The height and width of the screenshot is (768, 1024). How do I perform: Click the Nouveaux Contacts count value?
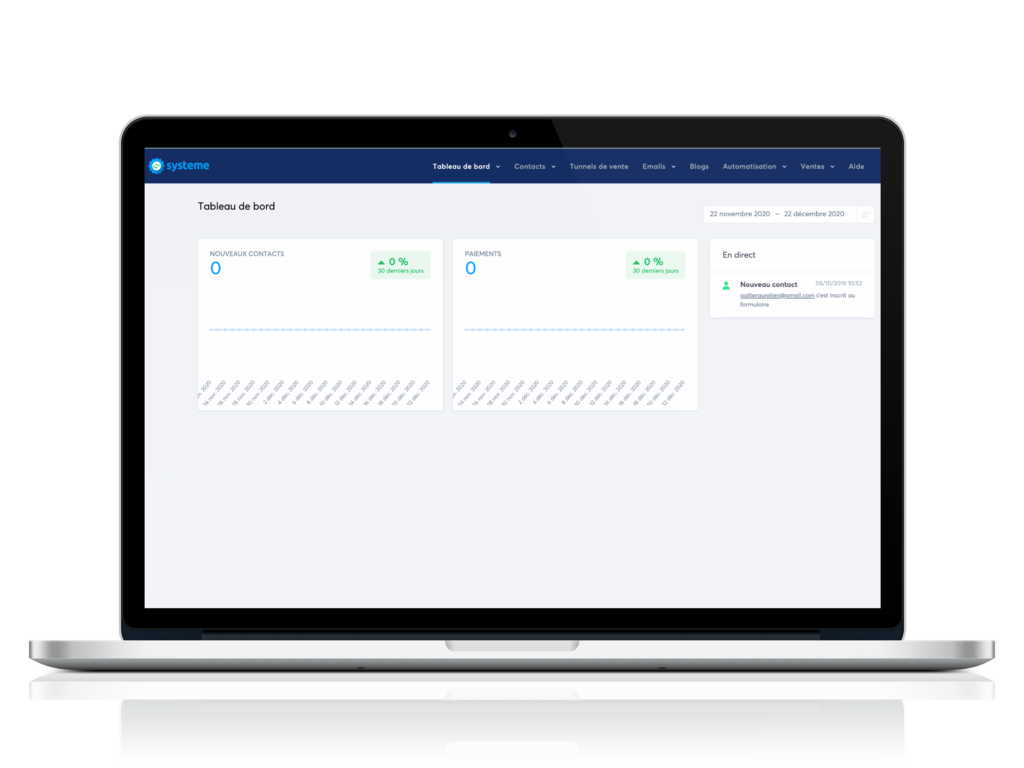[215, 268]
